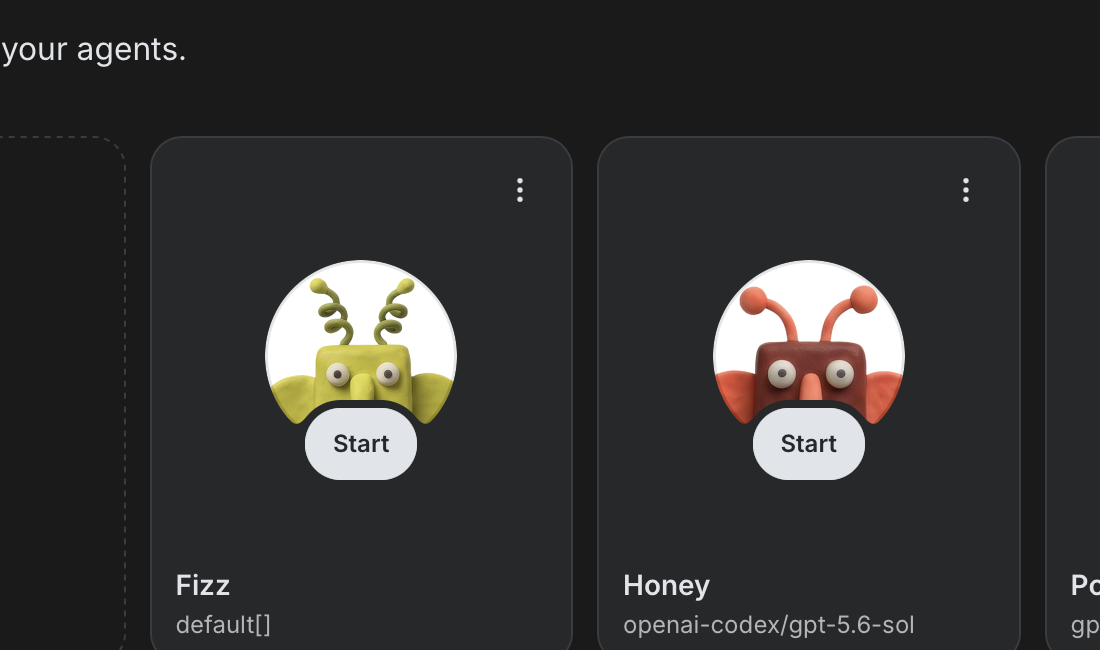Click the "default[]" model label
Viewport: 1100px width, 650px height.
[x=223, y=625]
